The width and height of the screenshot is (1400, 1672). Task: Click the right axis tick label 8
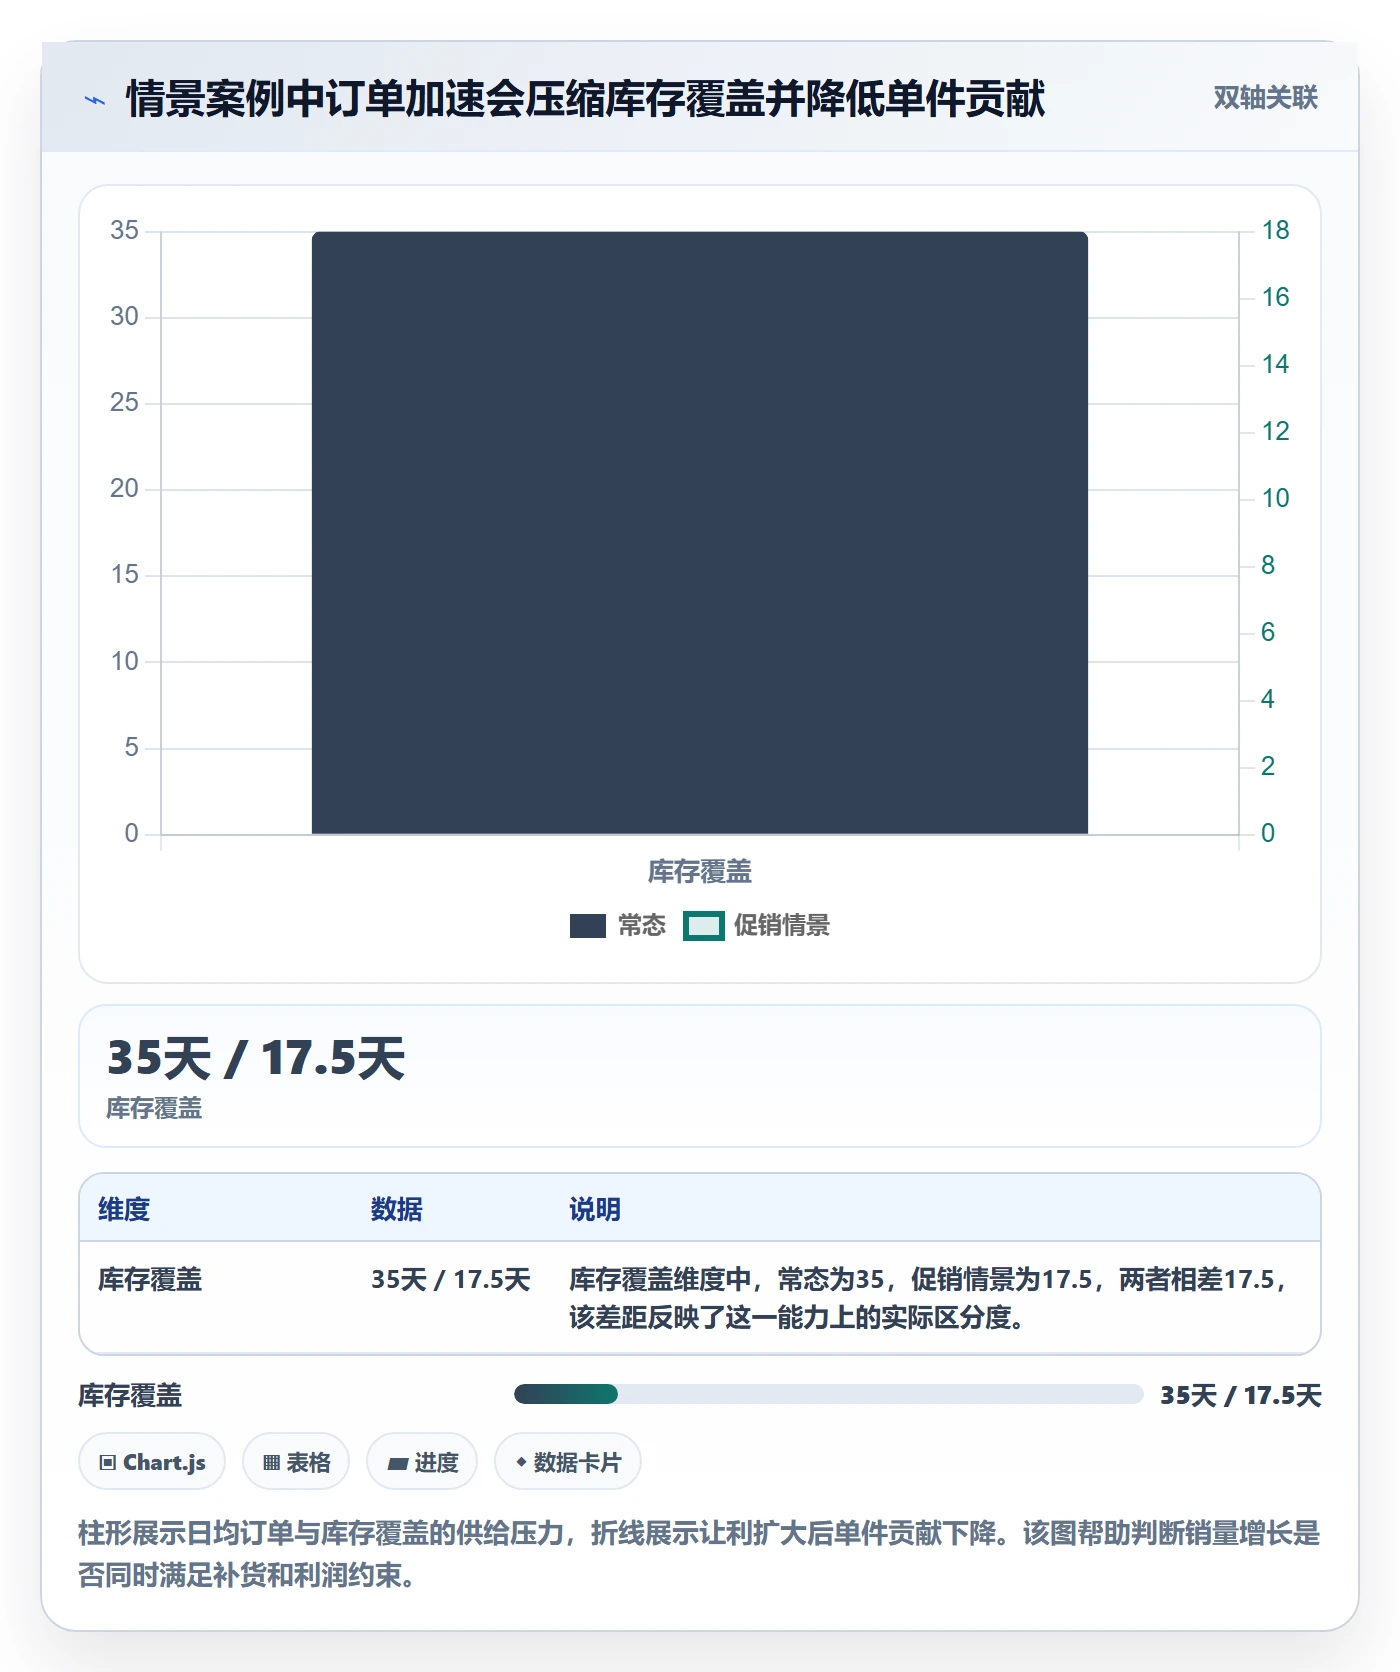(1268, 565)
